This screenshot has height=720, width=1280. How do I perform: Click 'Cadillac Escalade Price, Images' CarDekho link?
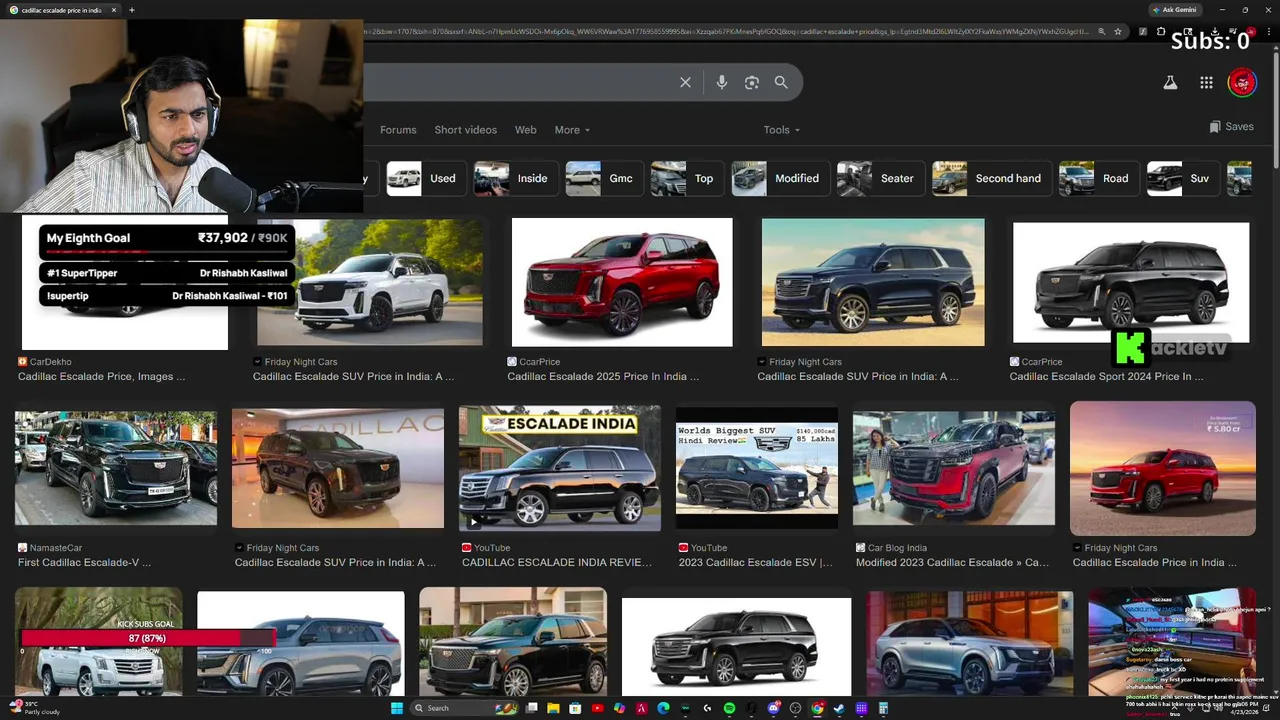101,377
